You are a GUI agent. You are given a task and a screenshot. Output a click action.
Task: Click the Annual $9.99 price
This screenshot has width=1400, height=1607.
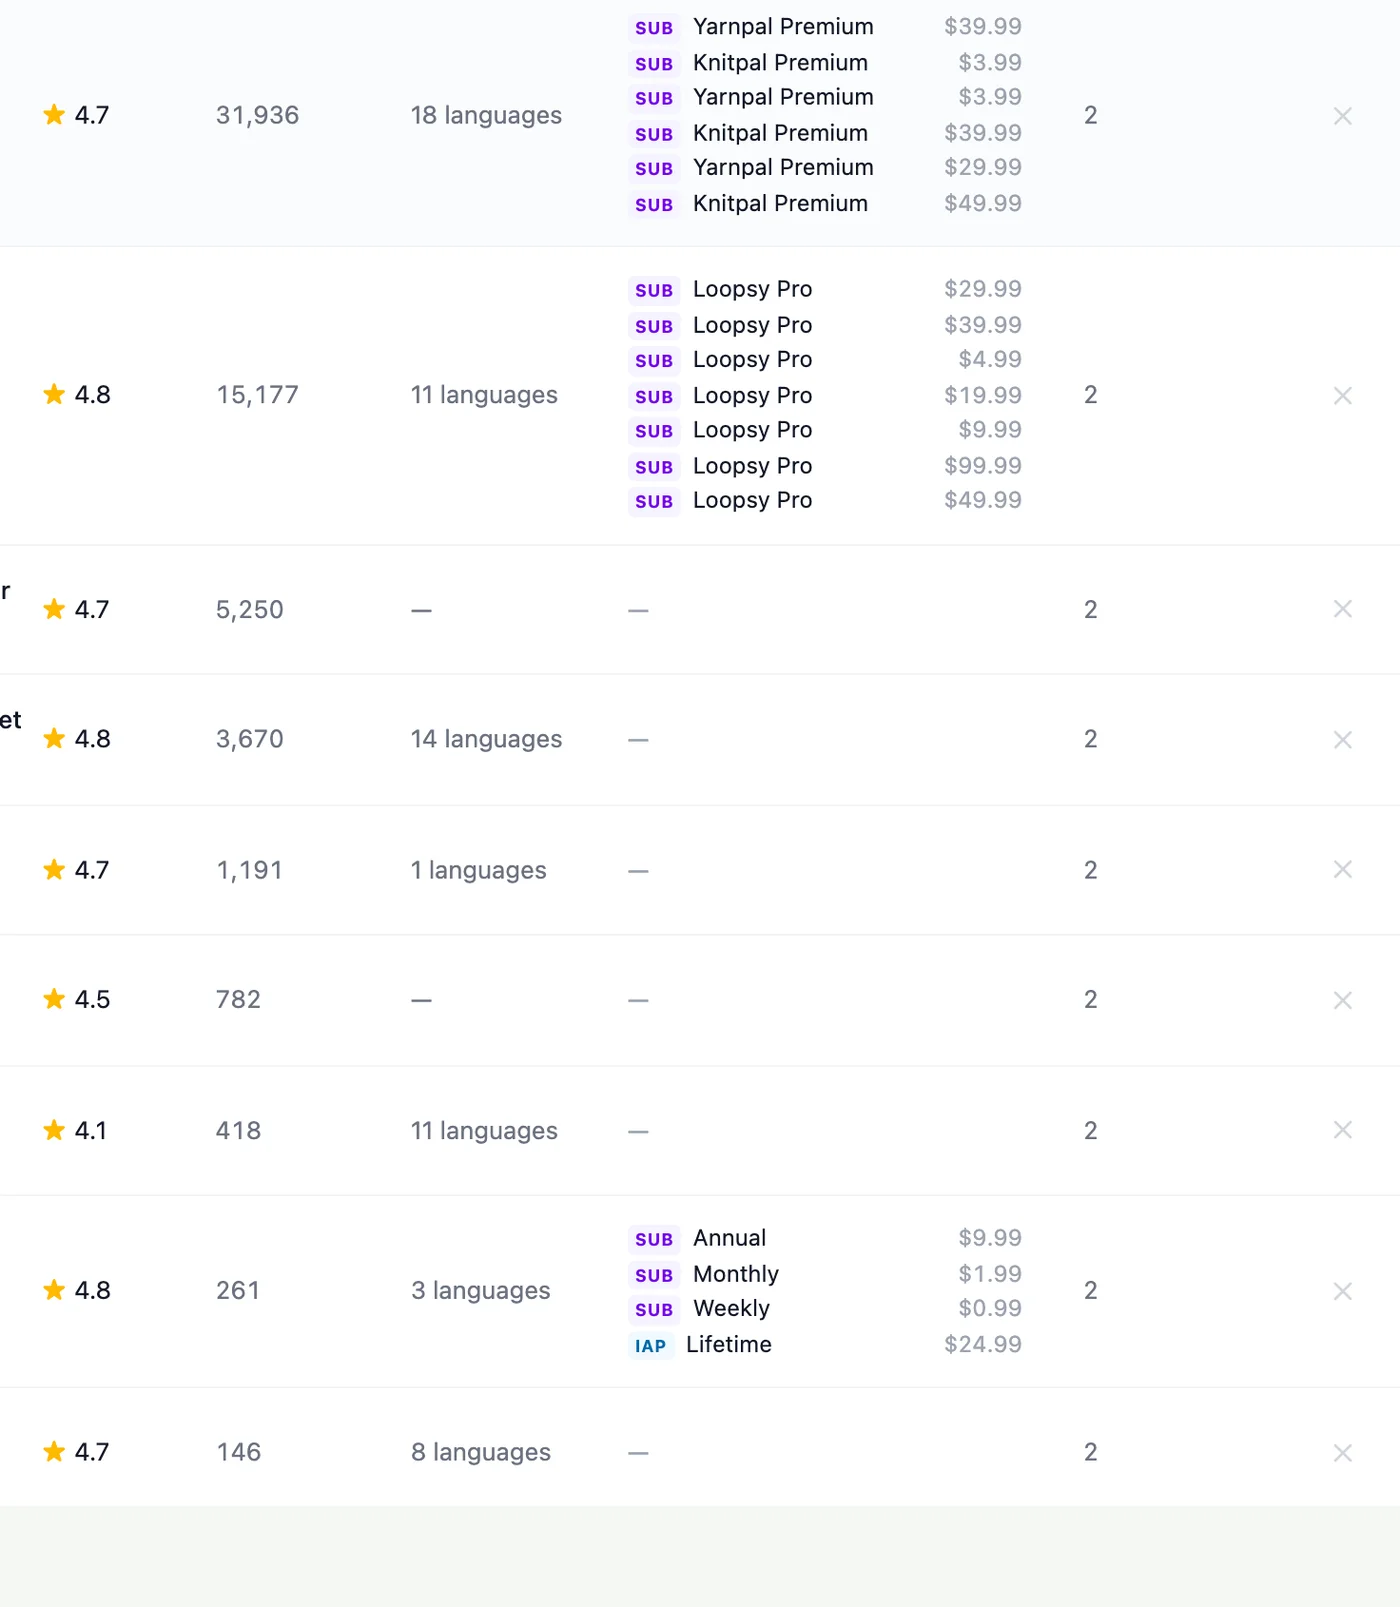(989, 1238)
